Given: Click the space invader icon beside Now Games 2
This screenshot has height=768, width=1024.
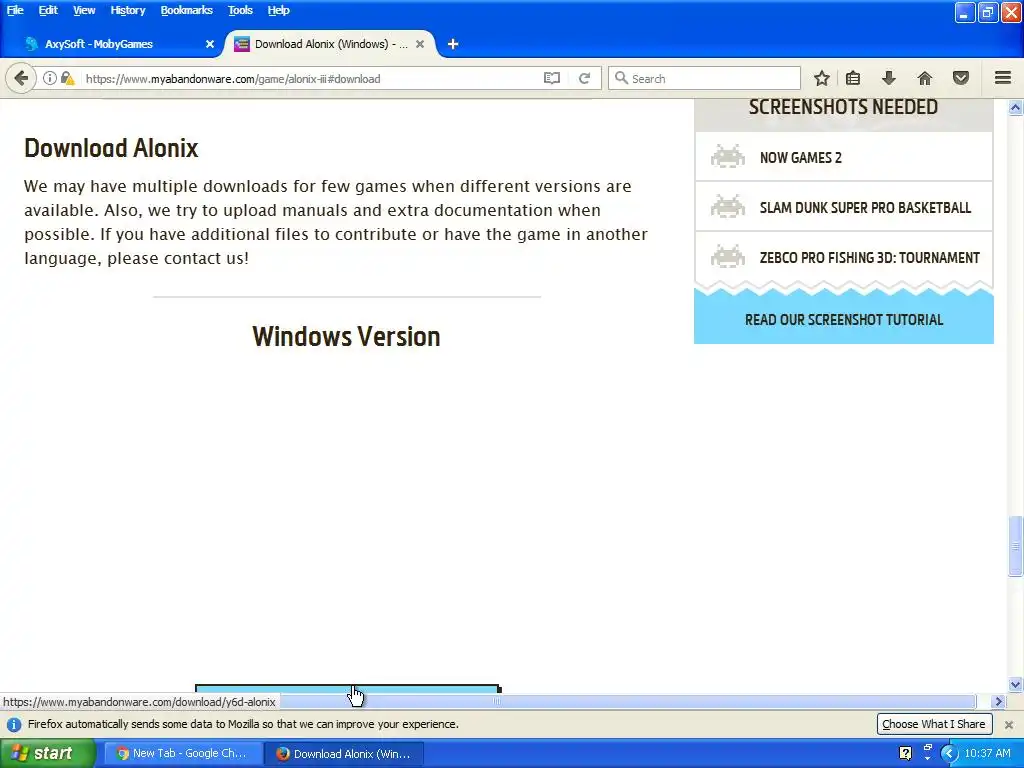Looking at the screenshot, I should click(728, 157).
